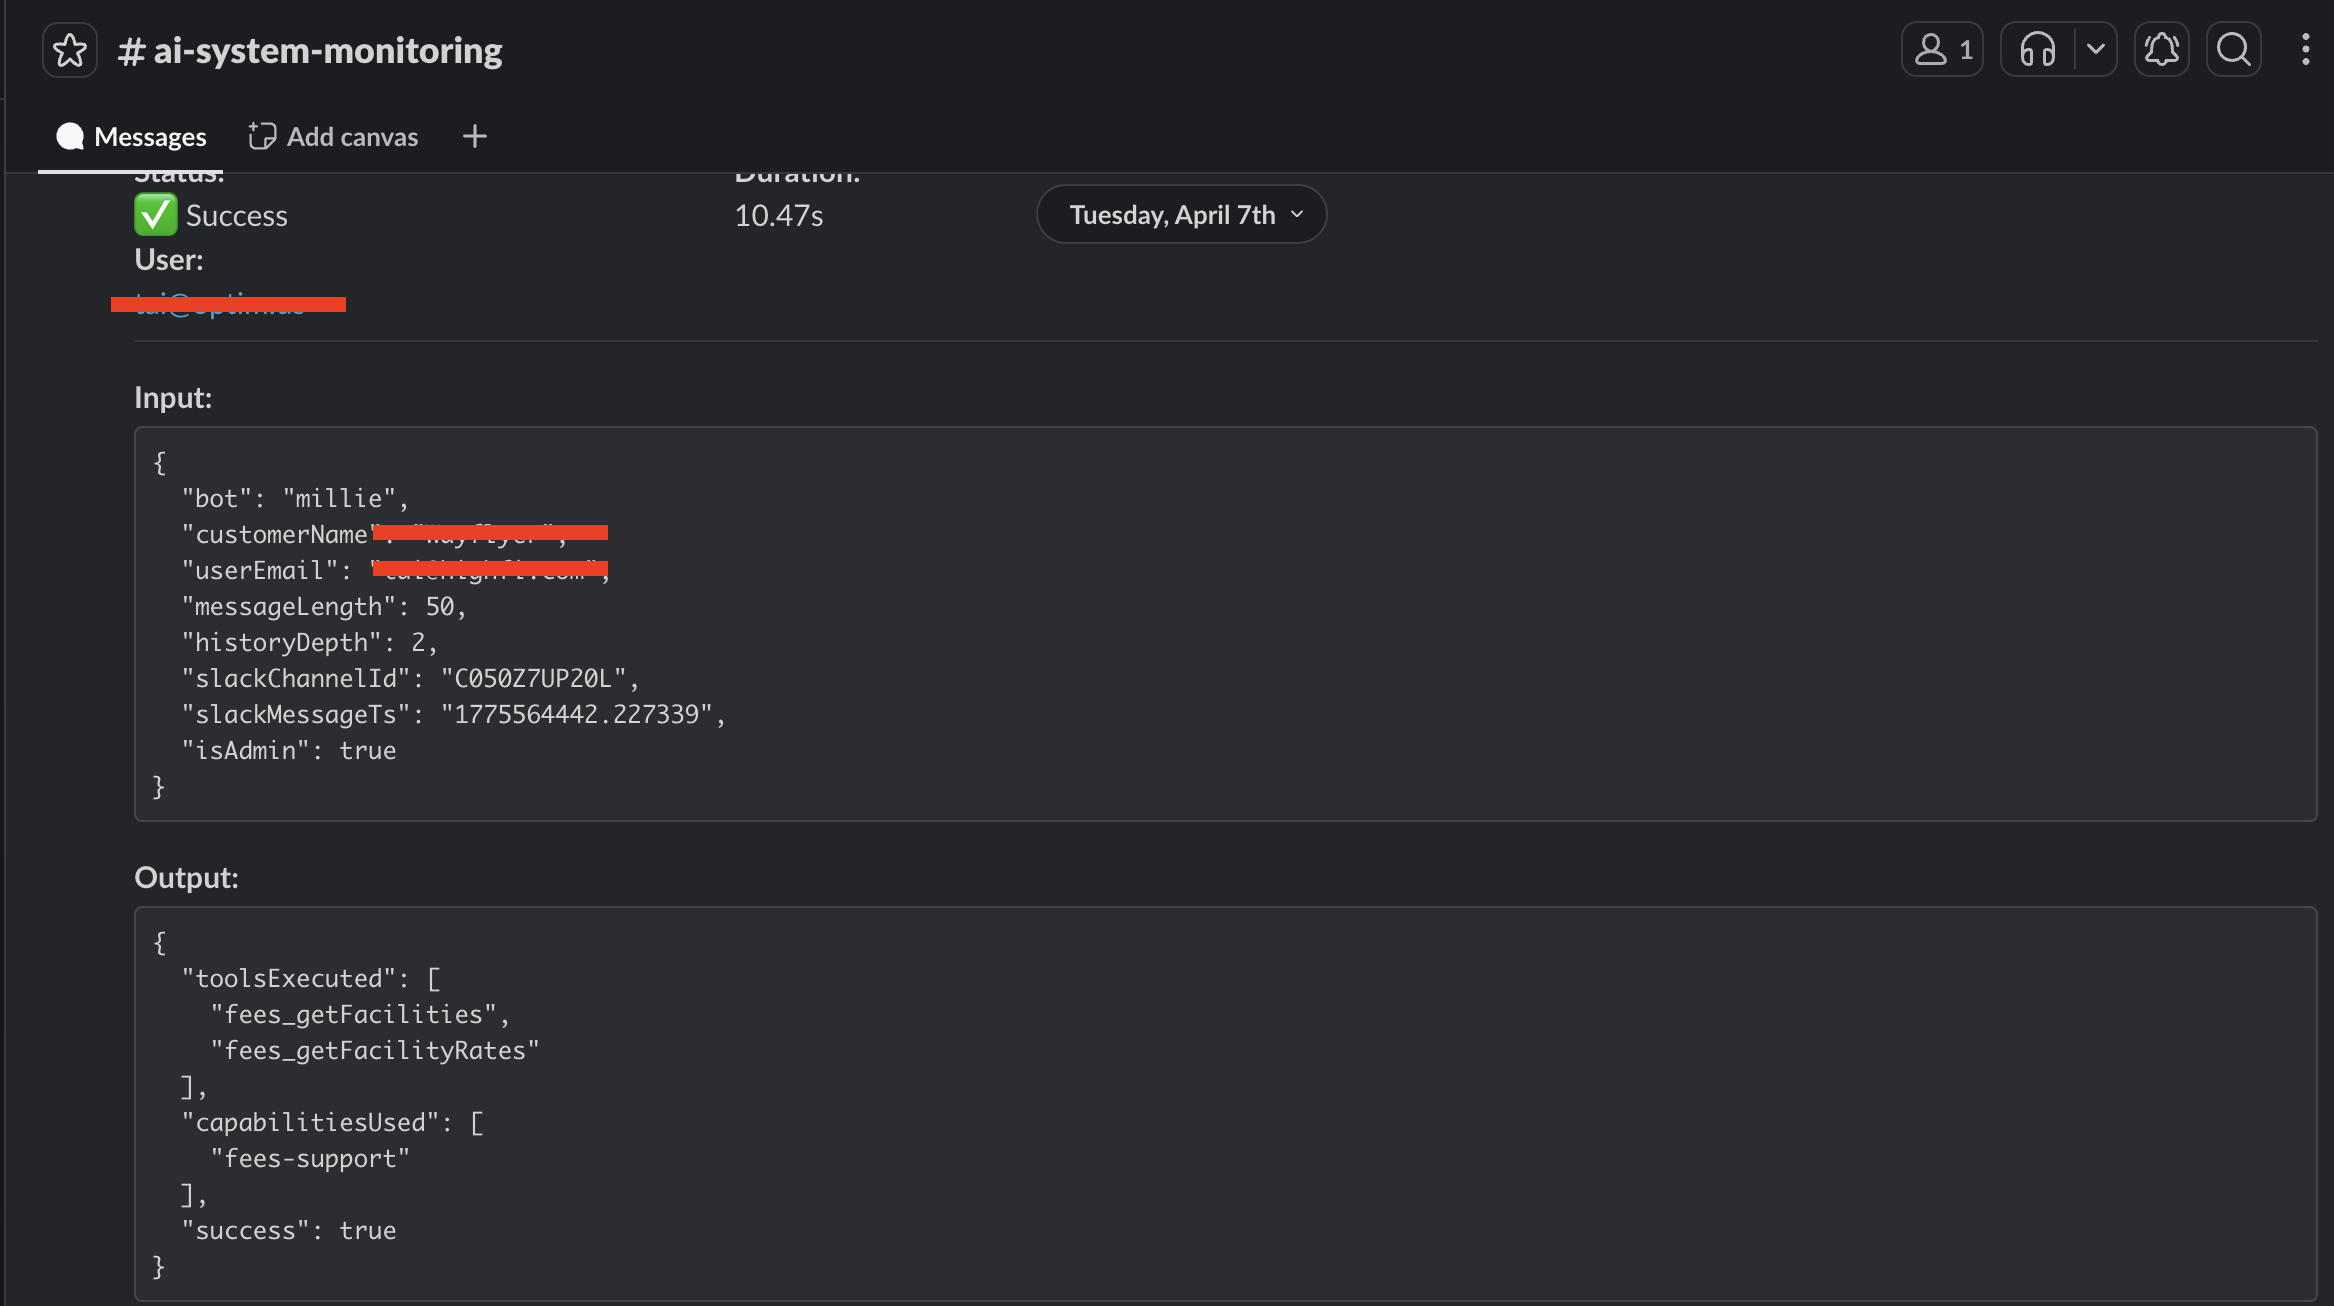View channel members list
Image resolution: width=2334 pixels, height=1306 pixels.
pyautogui.click(x=1942, y=49)
